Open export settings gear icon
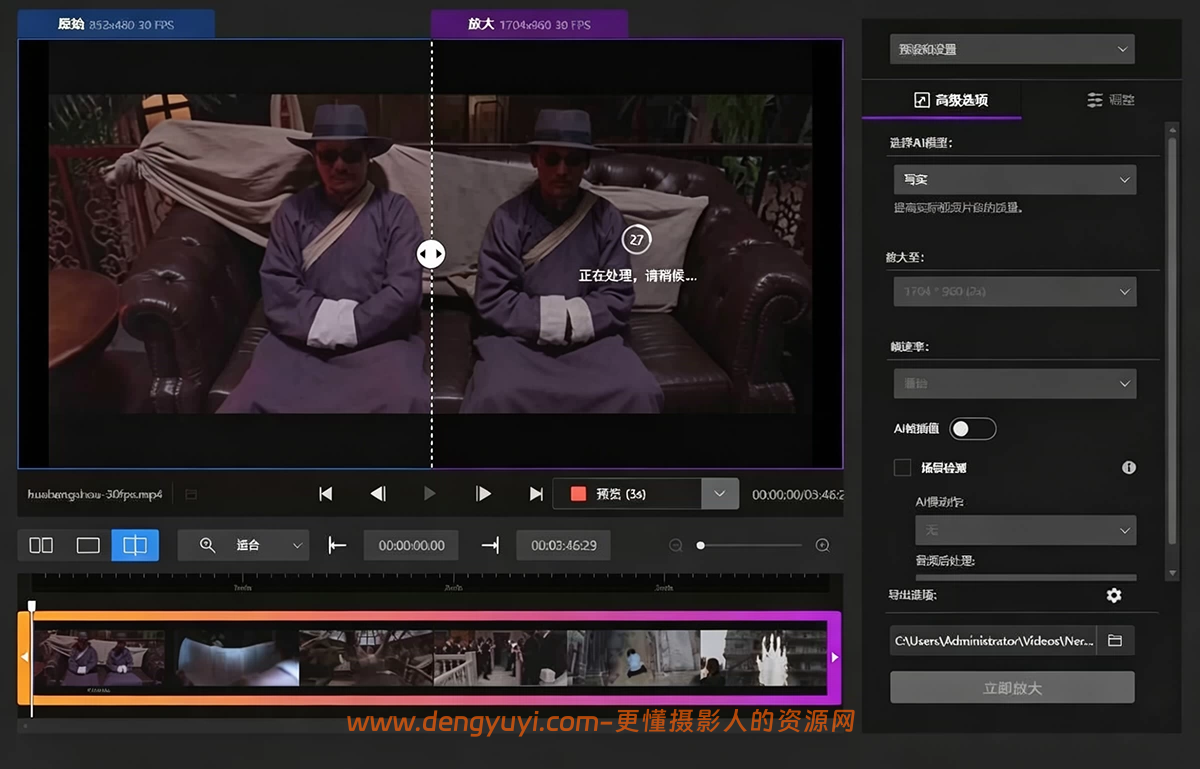The width and height of the screenshot is (1200, 769). [1114, 595]
